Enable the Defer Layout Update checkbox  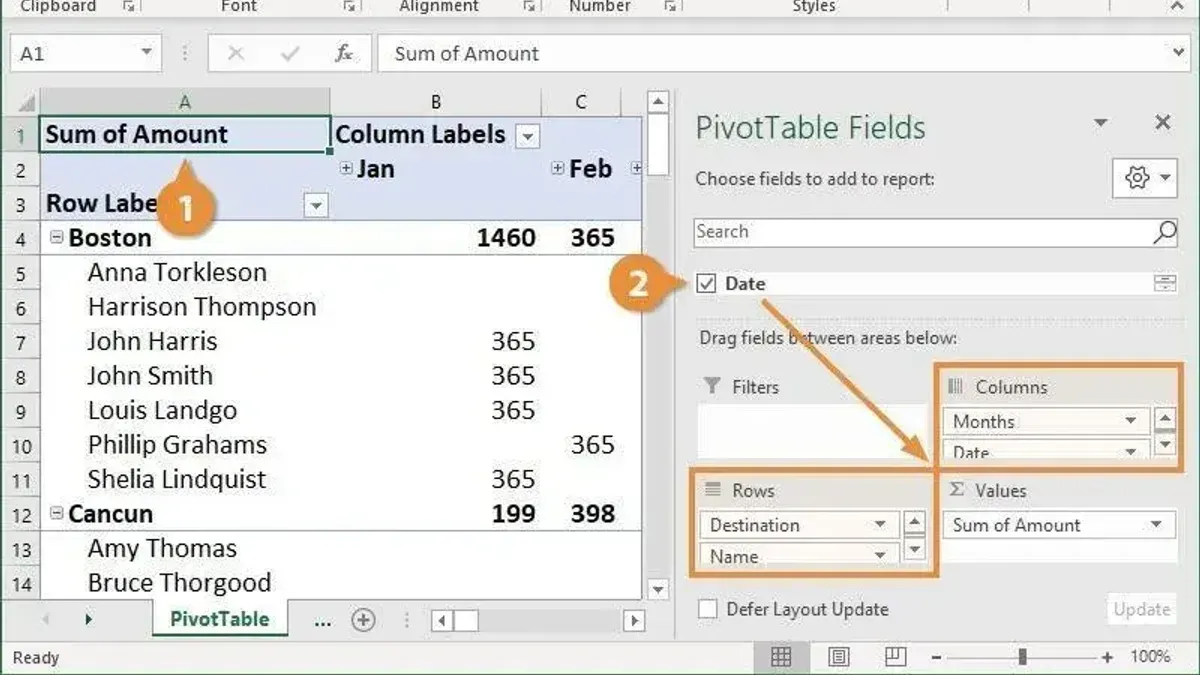[708, 609]
